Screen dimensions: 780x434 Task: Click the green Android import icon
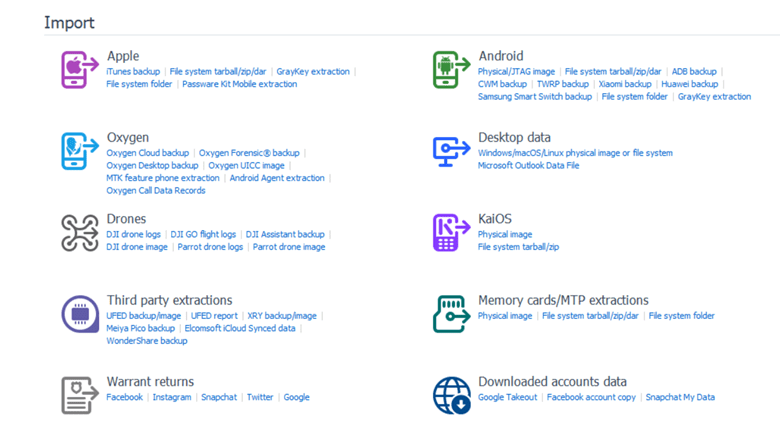[x=451, y=70]
